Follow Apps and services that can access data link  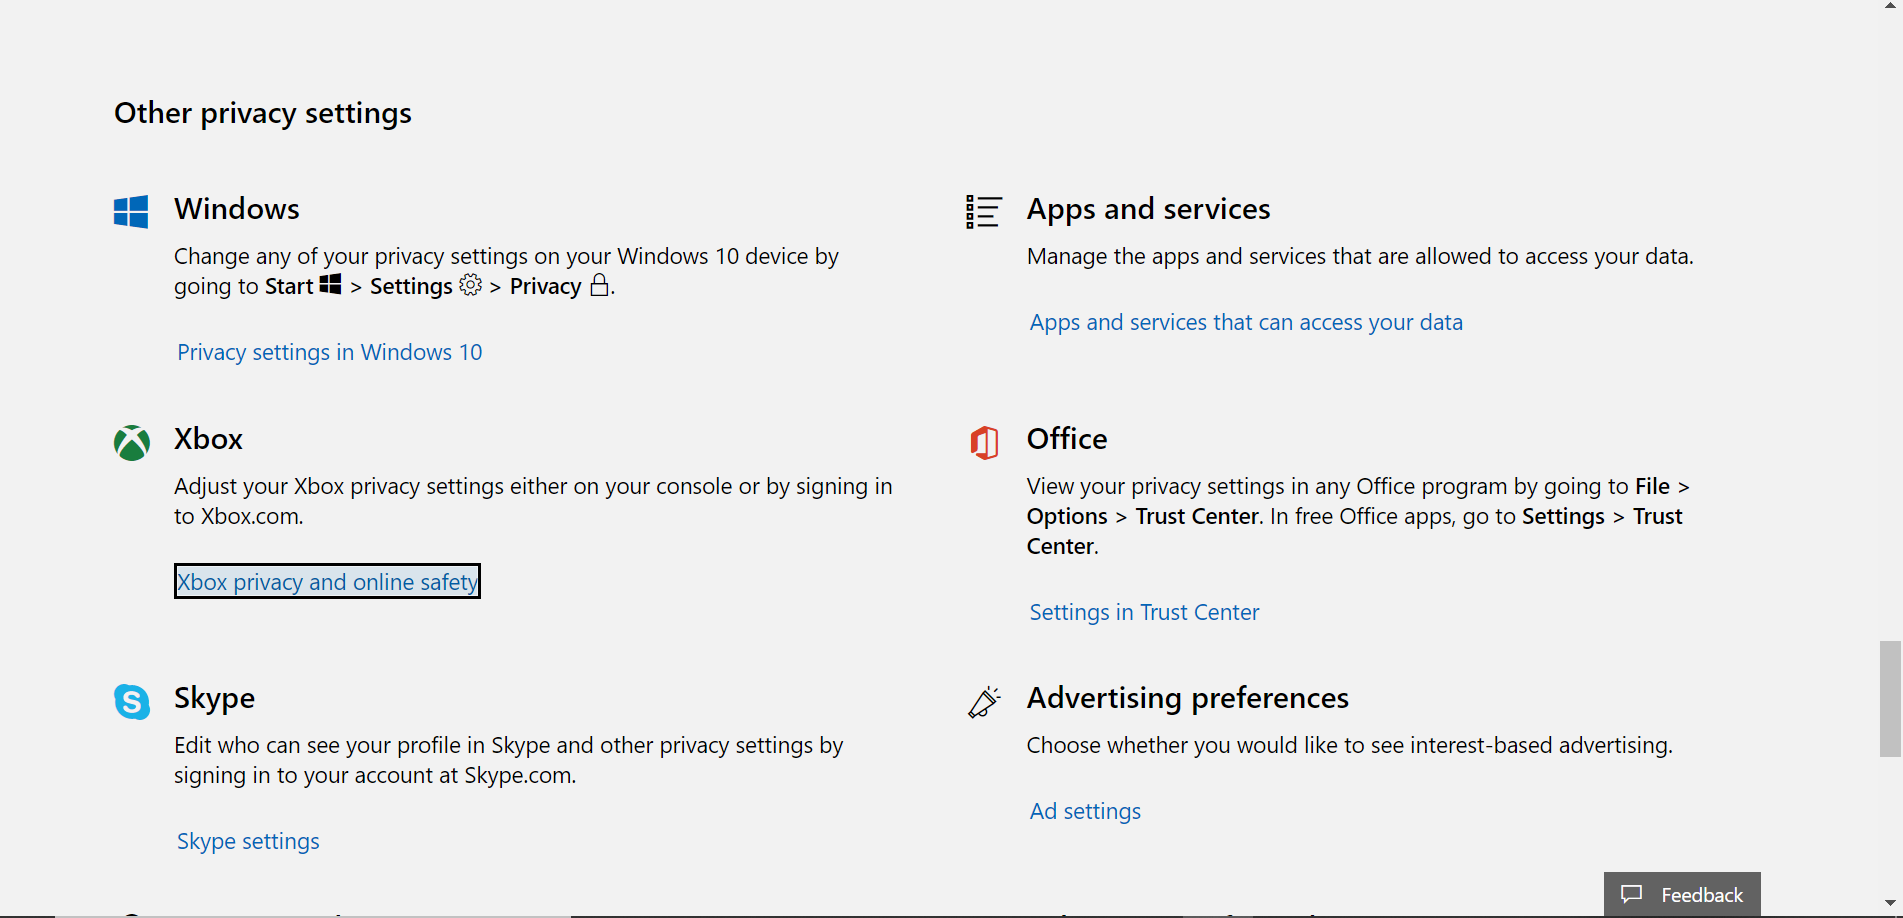1246,322
